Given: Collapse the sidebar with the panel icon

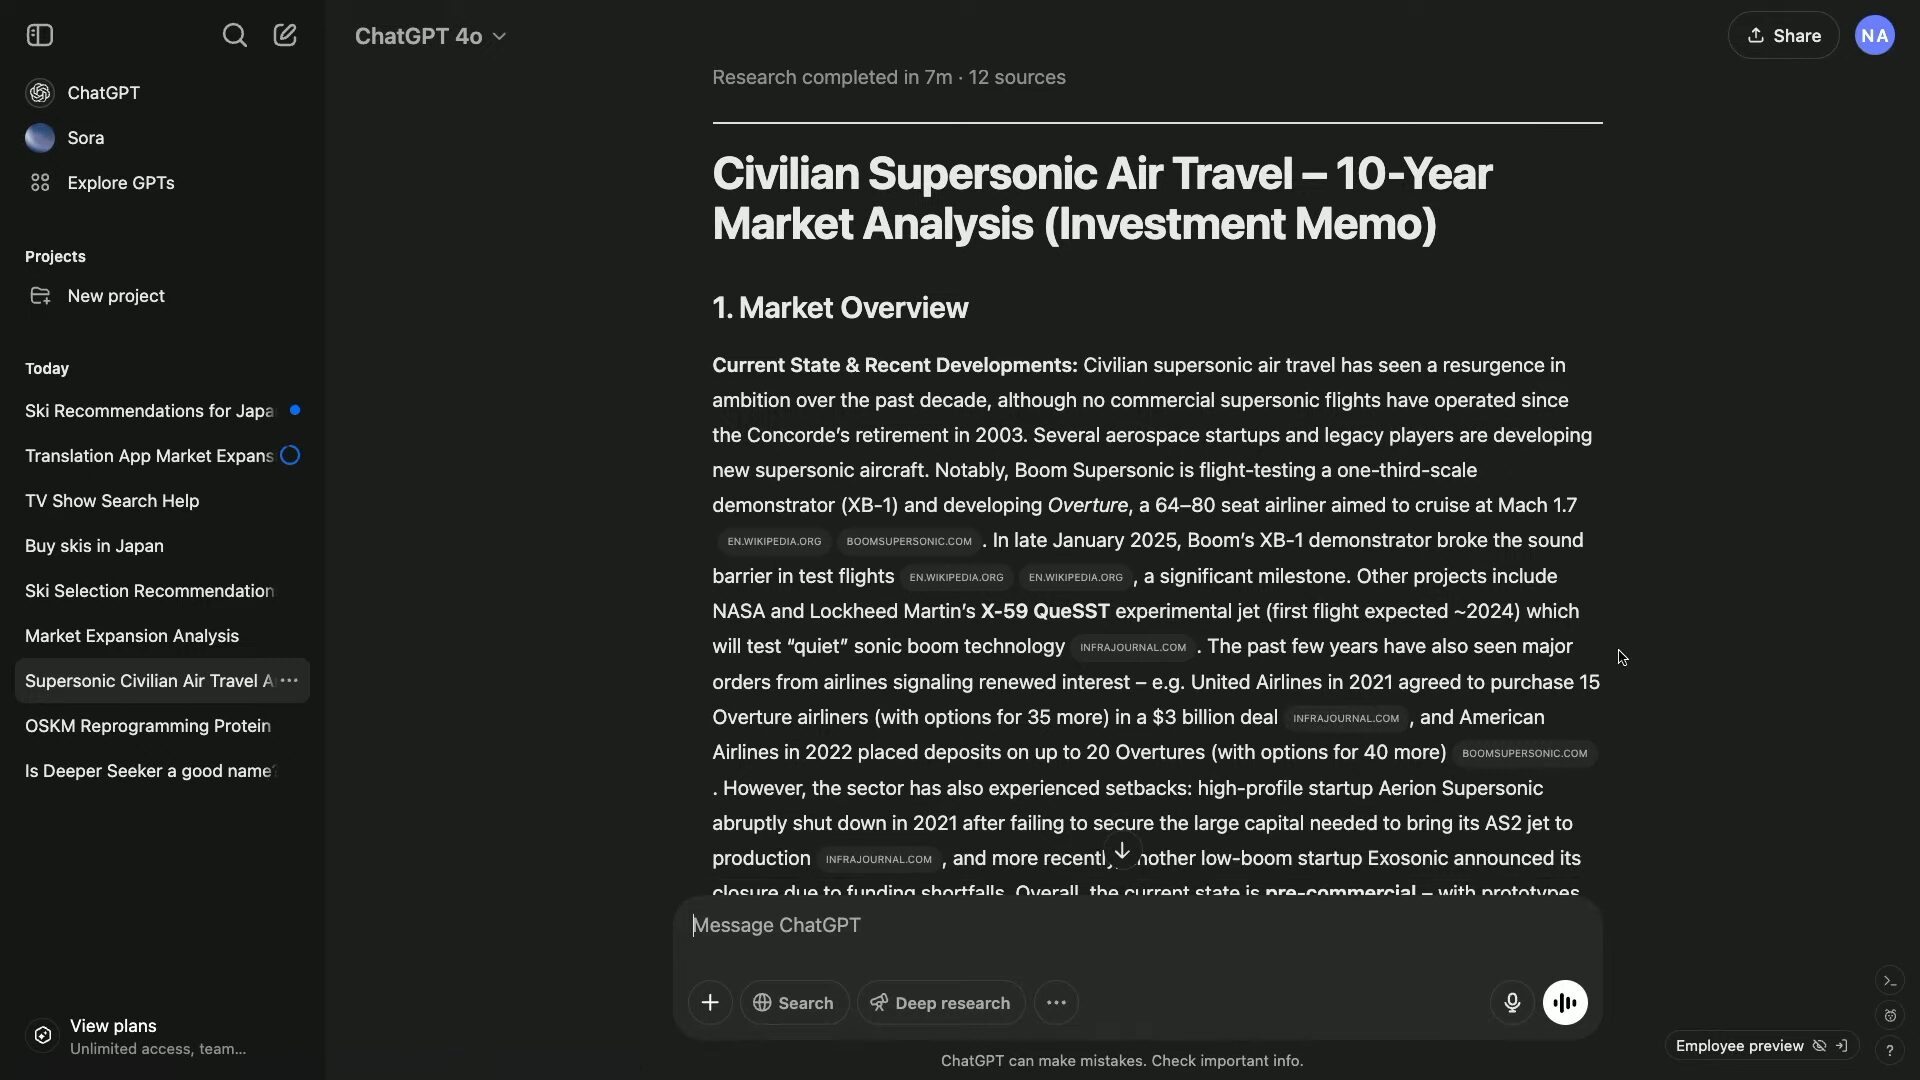Looking at the screenshot, I should click(x=40, y=36).
